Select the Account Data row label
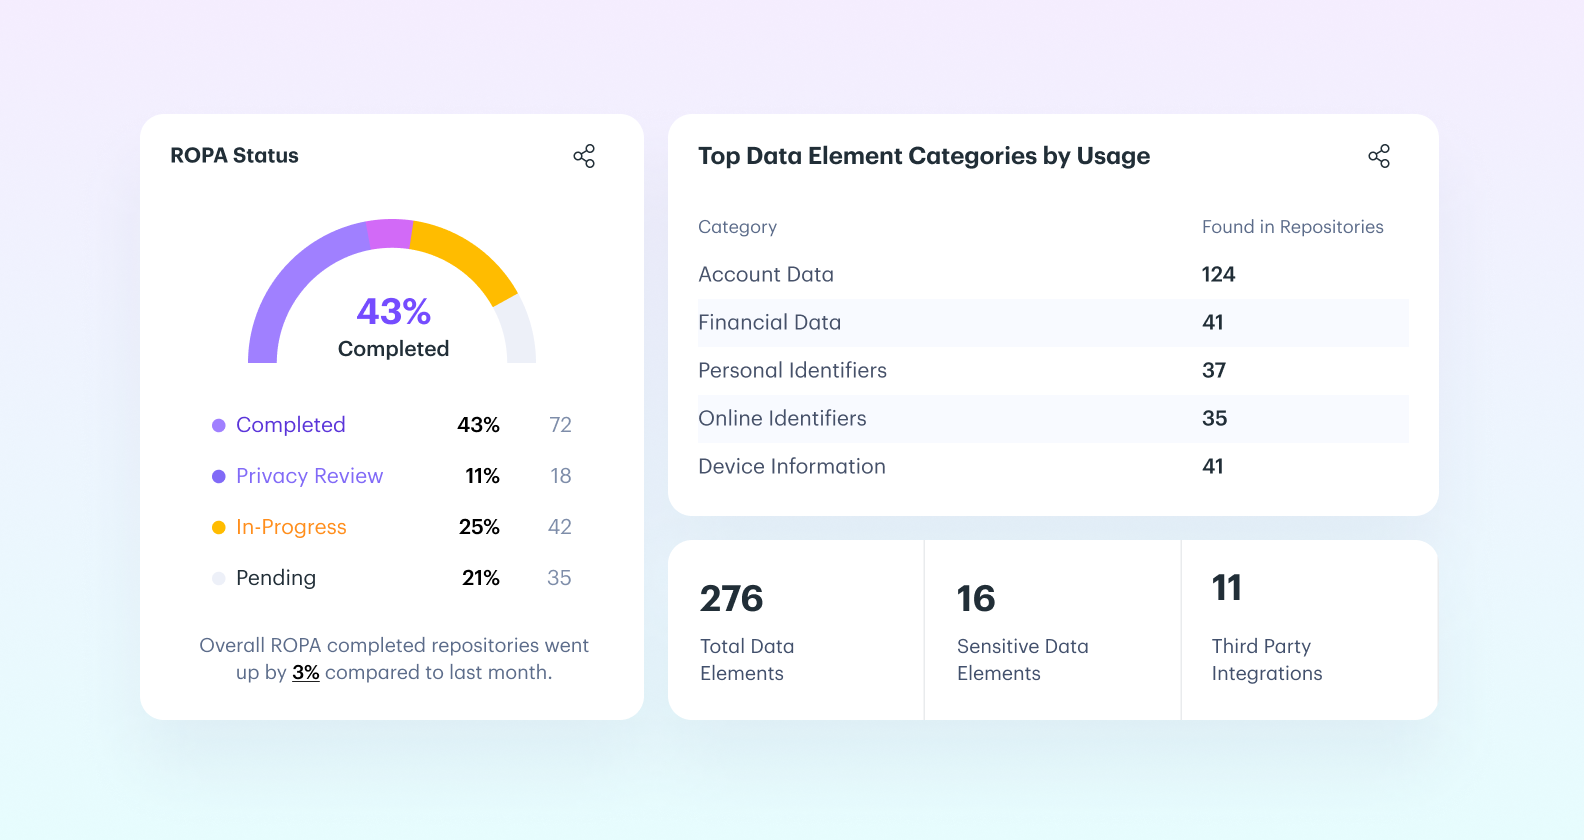 point(766,274)
